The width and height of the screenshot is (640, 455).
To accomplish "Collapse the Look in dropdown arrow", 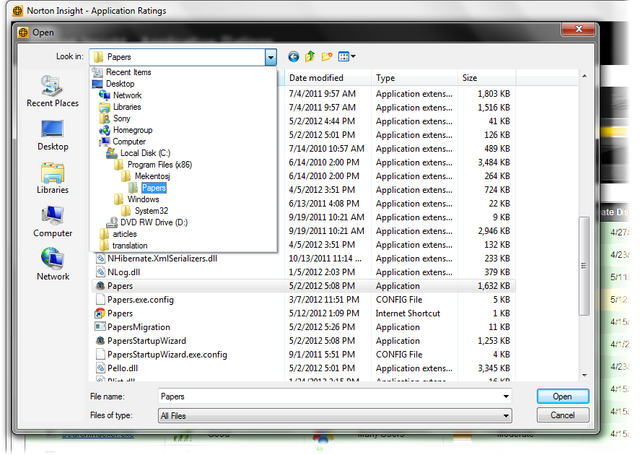I will (x=270, y=57).
